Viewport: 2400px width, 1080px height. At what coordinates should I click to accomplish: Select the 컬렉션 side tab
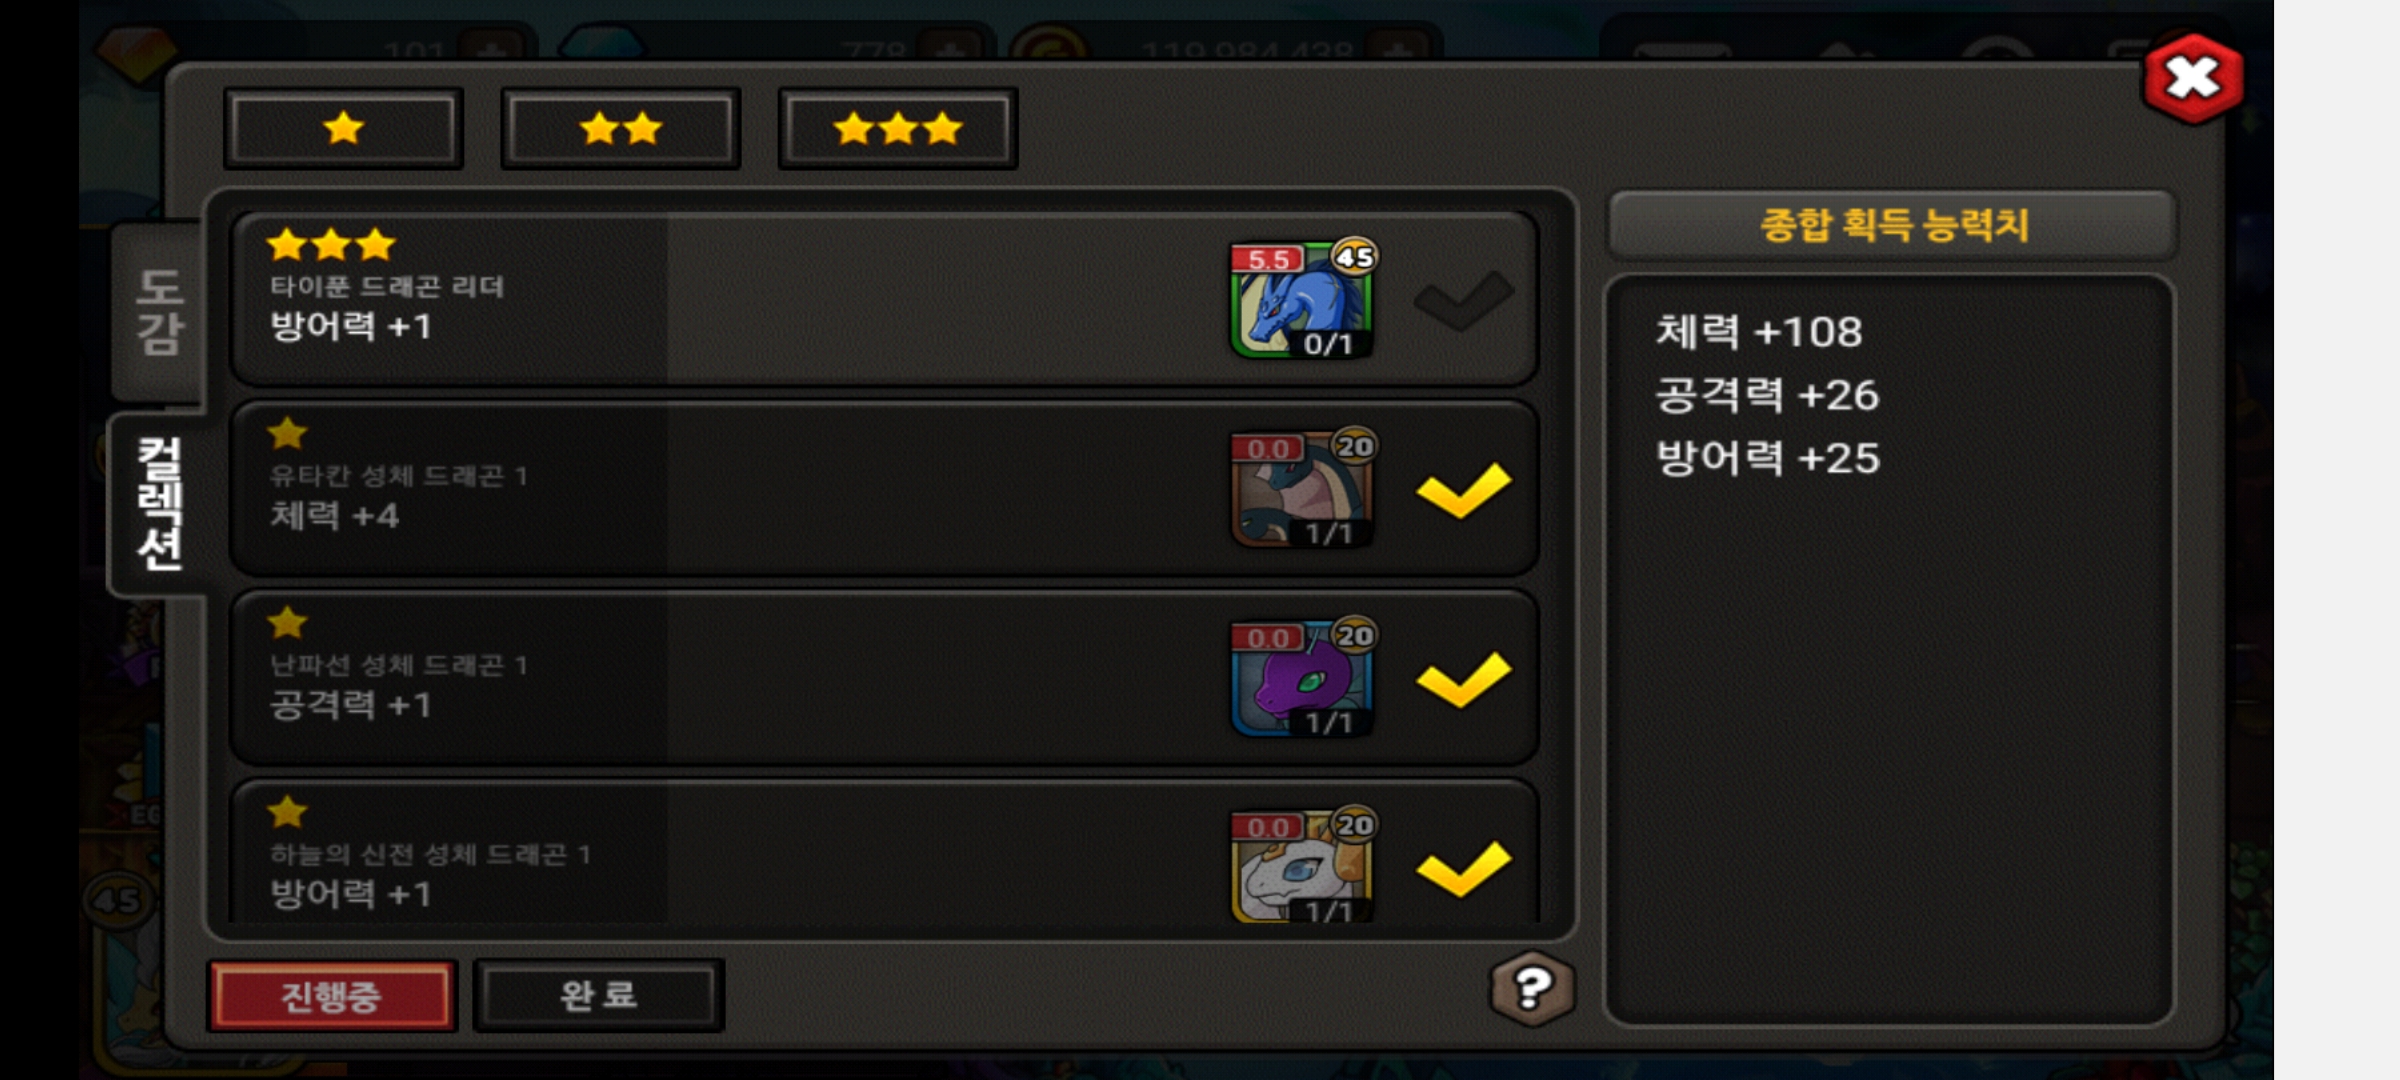159,503
